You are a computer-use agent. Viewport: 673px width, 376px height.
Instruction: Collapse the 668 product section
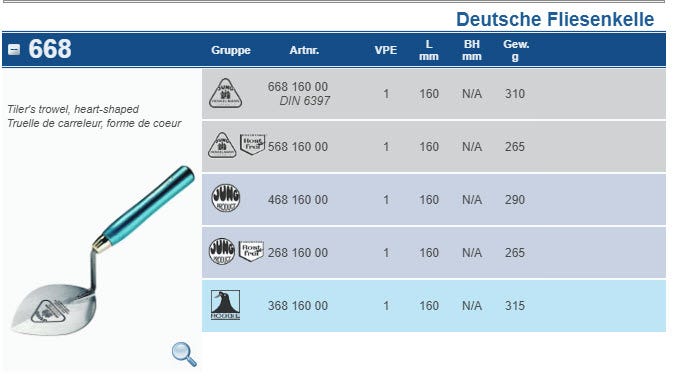tap(14, 50)
